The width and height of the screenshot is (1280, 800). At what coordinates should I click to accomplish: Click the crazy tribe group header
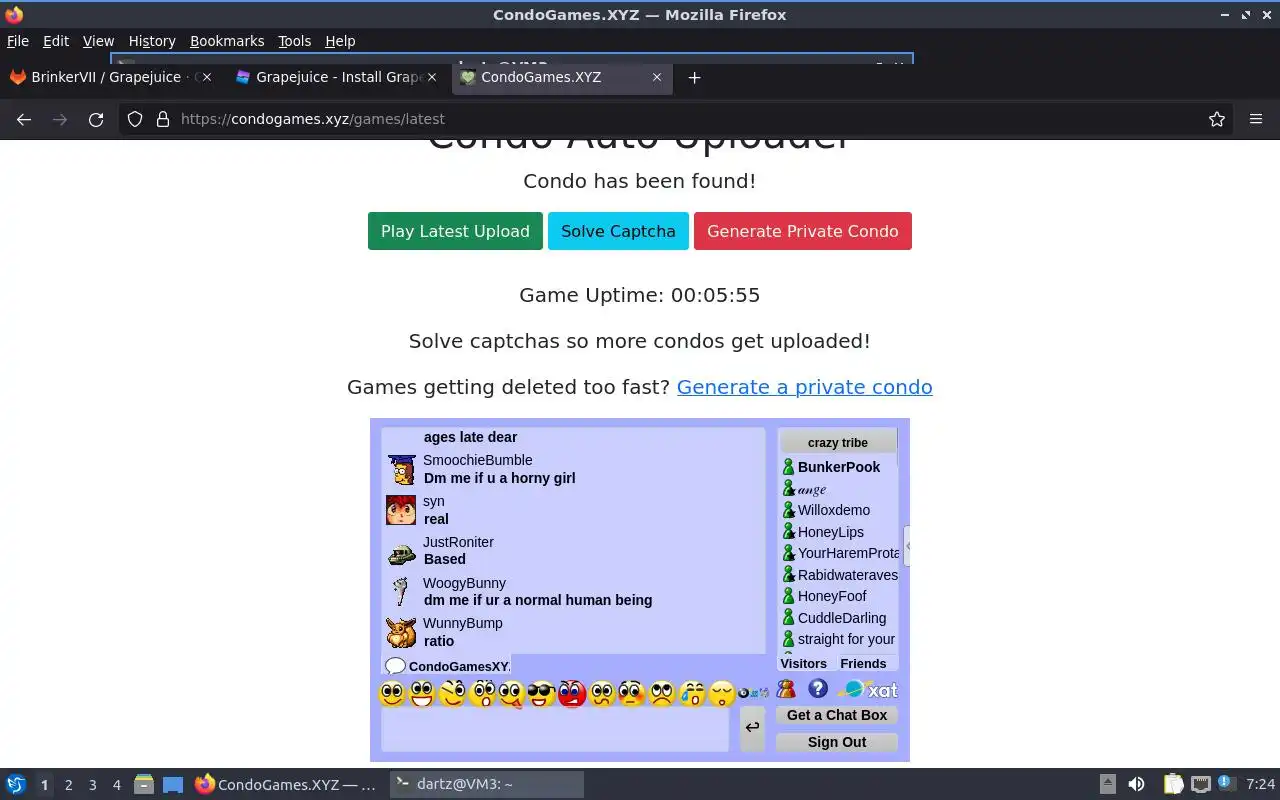click(x=838, y=442)
